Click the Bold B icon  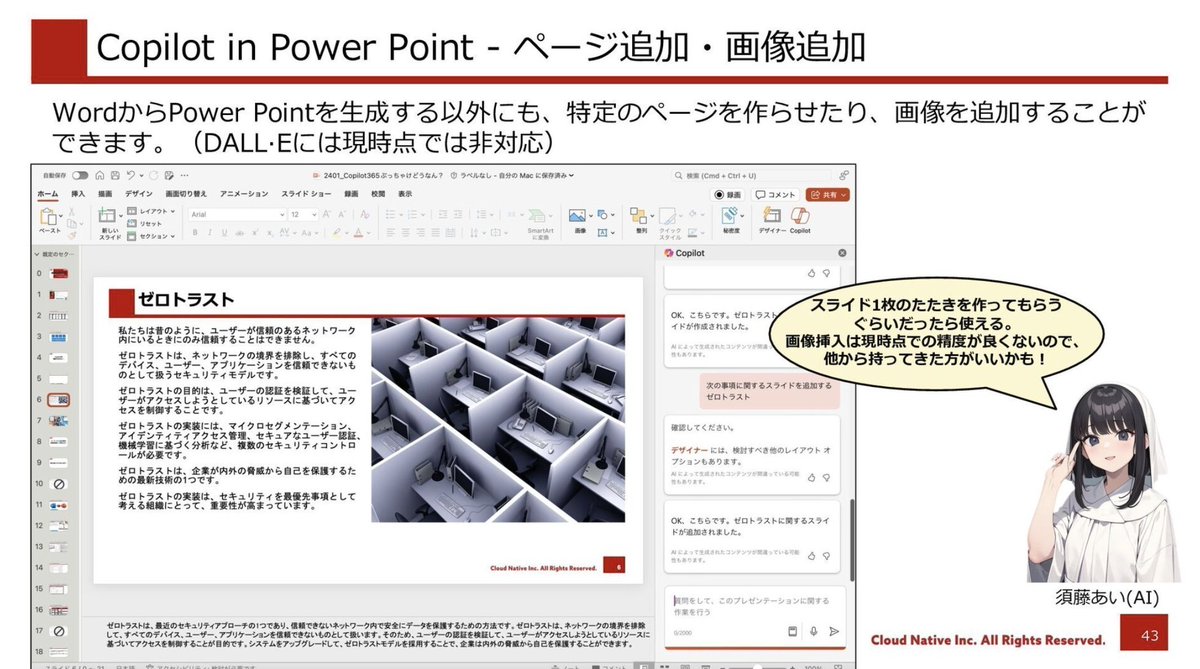pos(195,232)
